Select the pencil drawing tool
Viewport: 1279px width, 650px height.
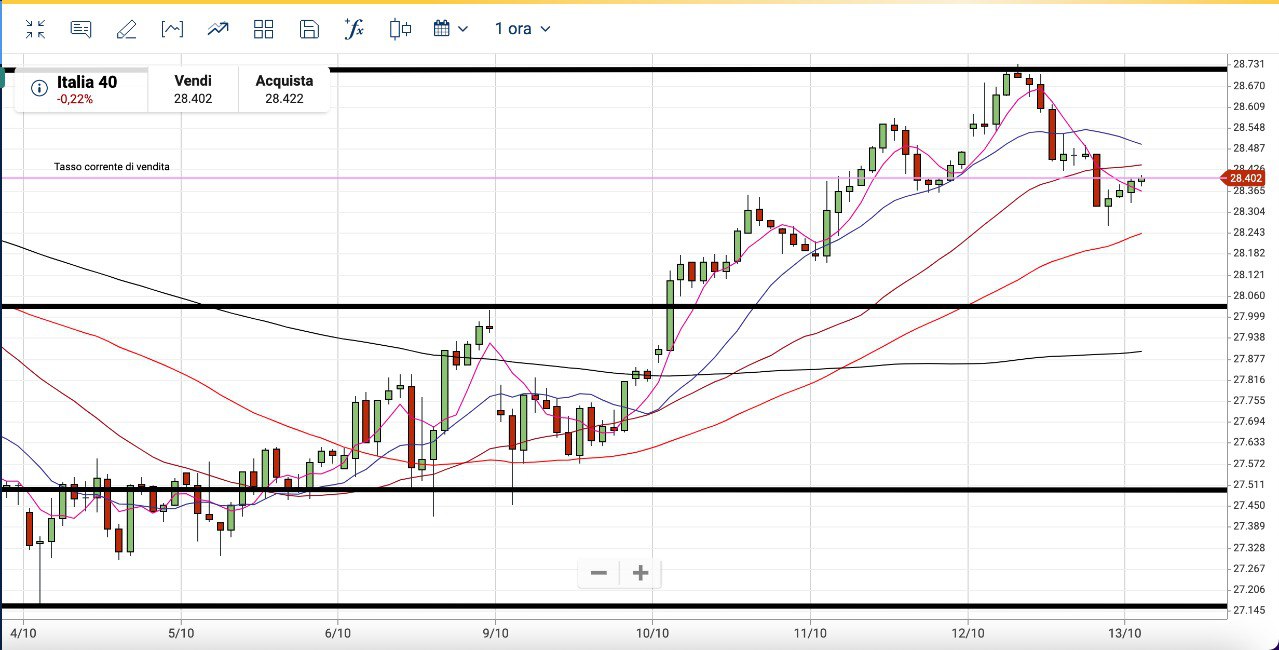126,29
